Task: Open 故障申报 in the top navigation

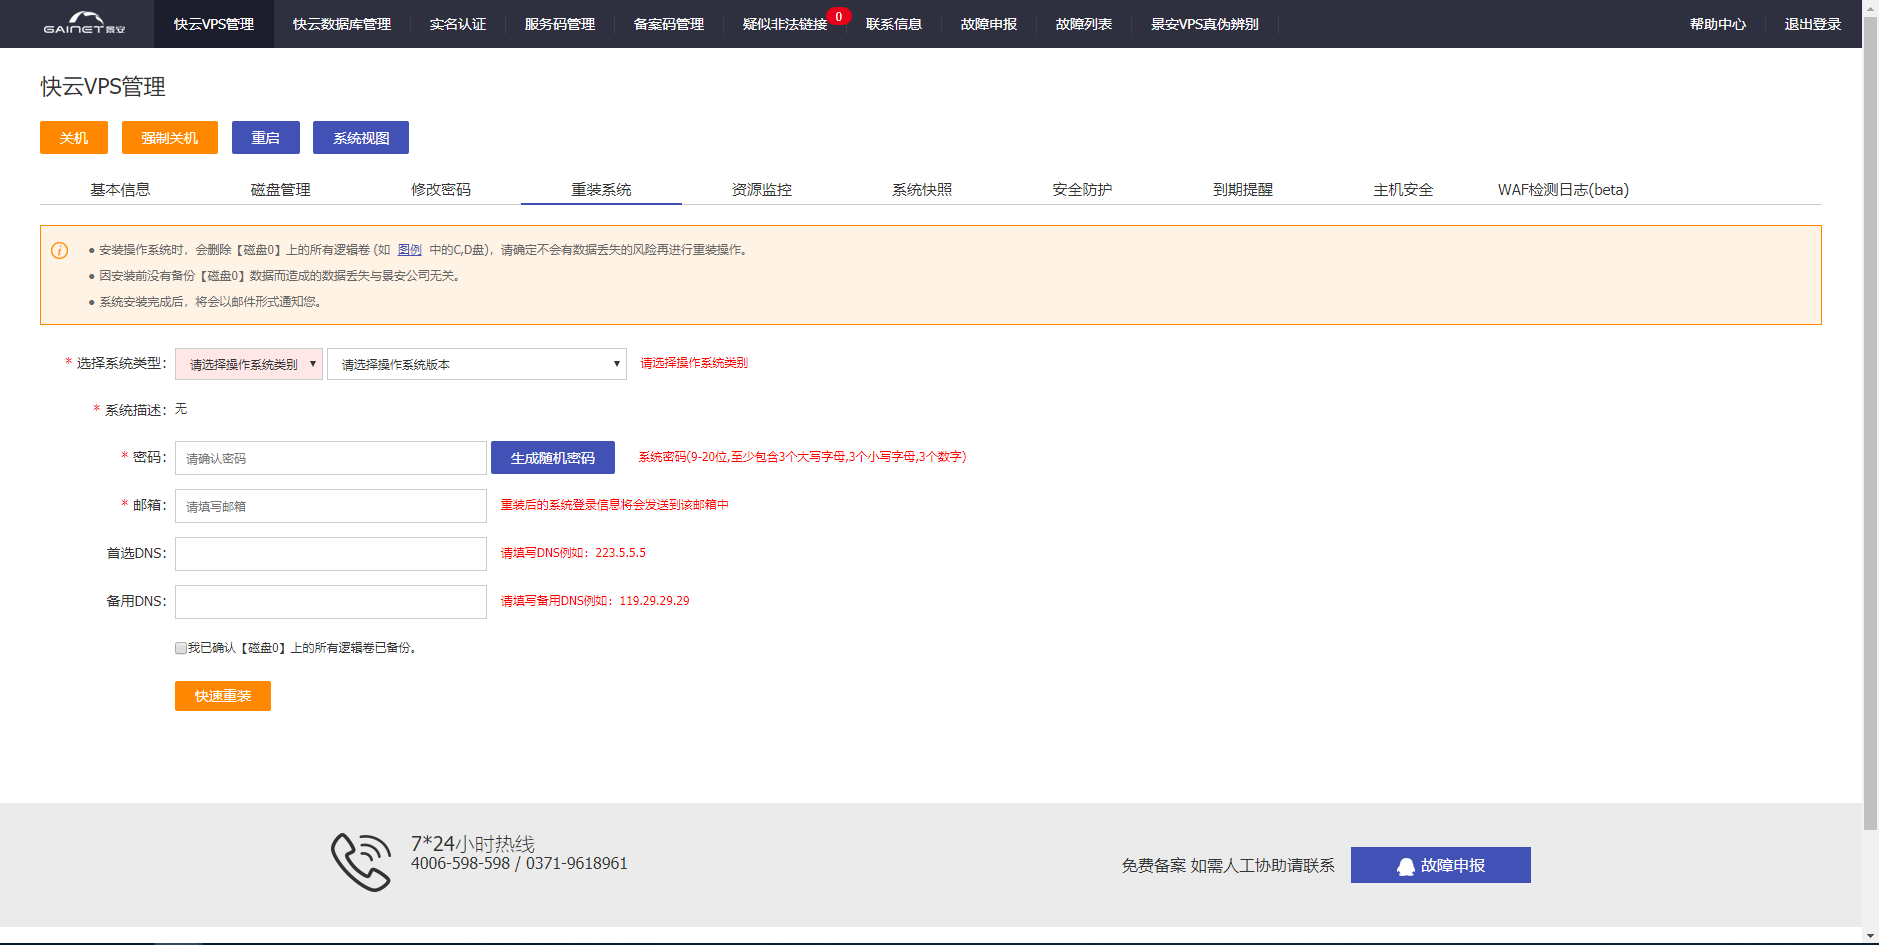Action: 989,24
